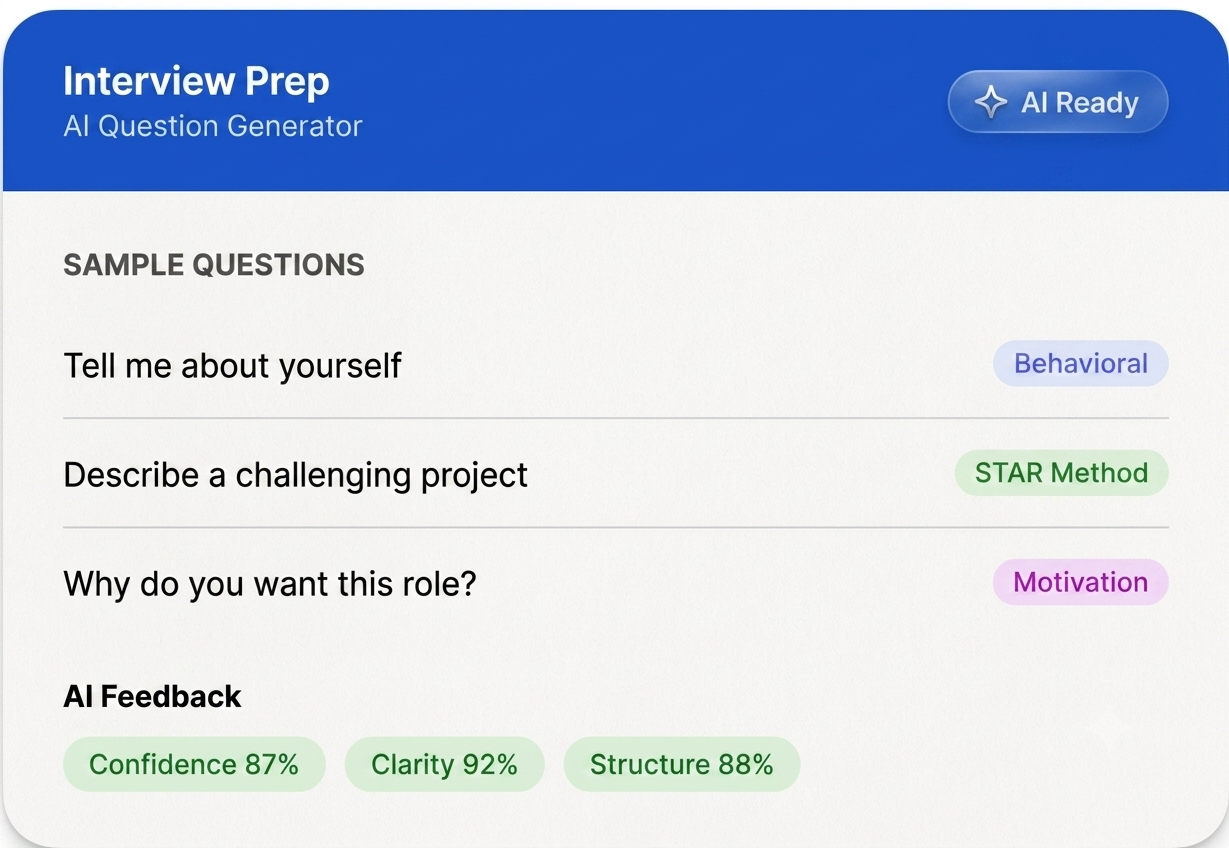
Task: Select the Clarity 92% feedback chip
Action: click(x=444, y=765)
